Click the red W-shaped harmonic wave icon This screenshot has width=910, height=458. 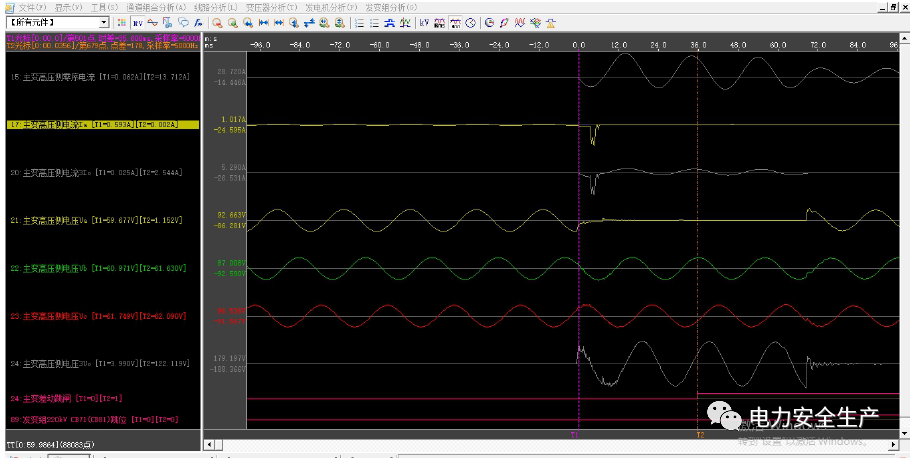[519, 23]
